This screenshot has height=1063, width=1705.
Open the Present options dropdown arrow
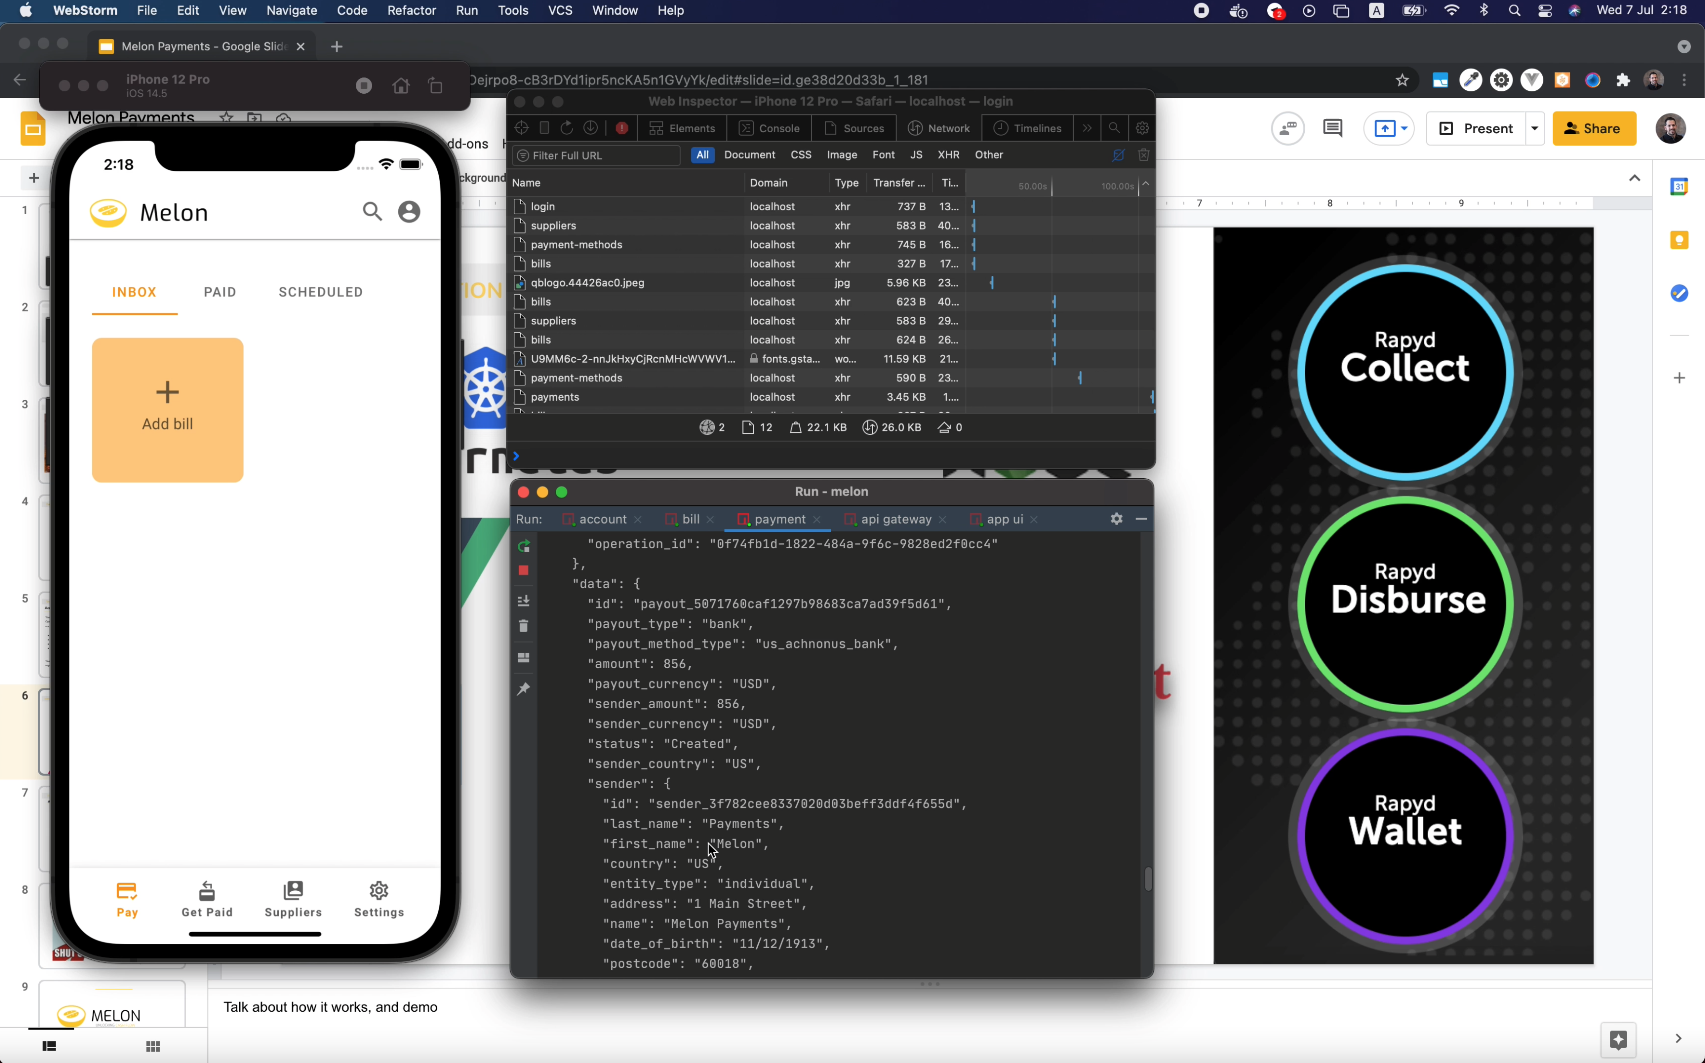1535,128
